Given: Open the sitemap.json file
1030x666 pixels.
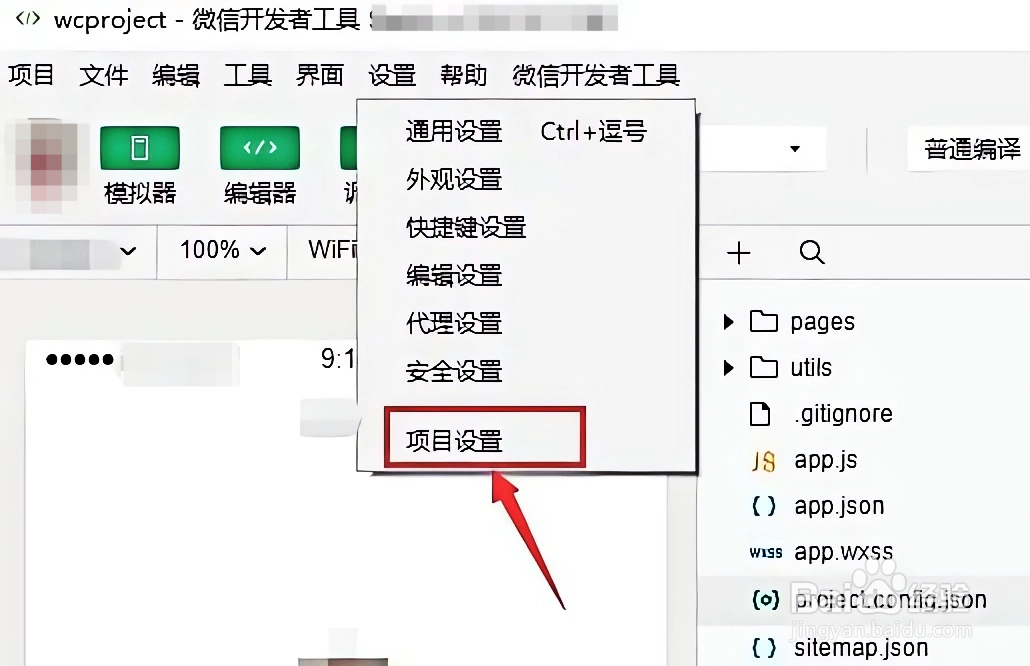Looking at the screenshot, I should click(x=861, y=648).
